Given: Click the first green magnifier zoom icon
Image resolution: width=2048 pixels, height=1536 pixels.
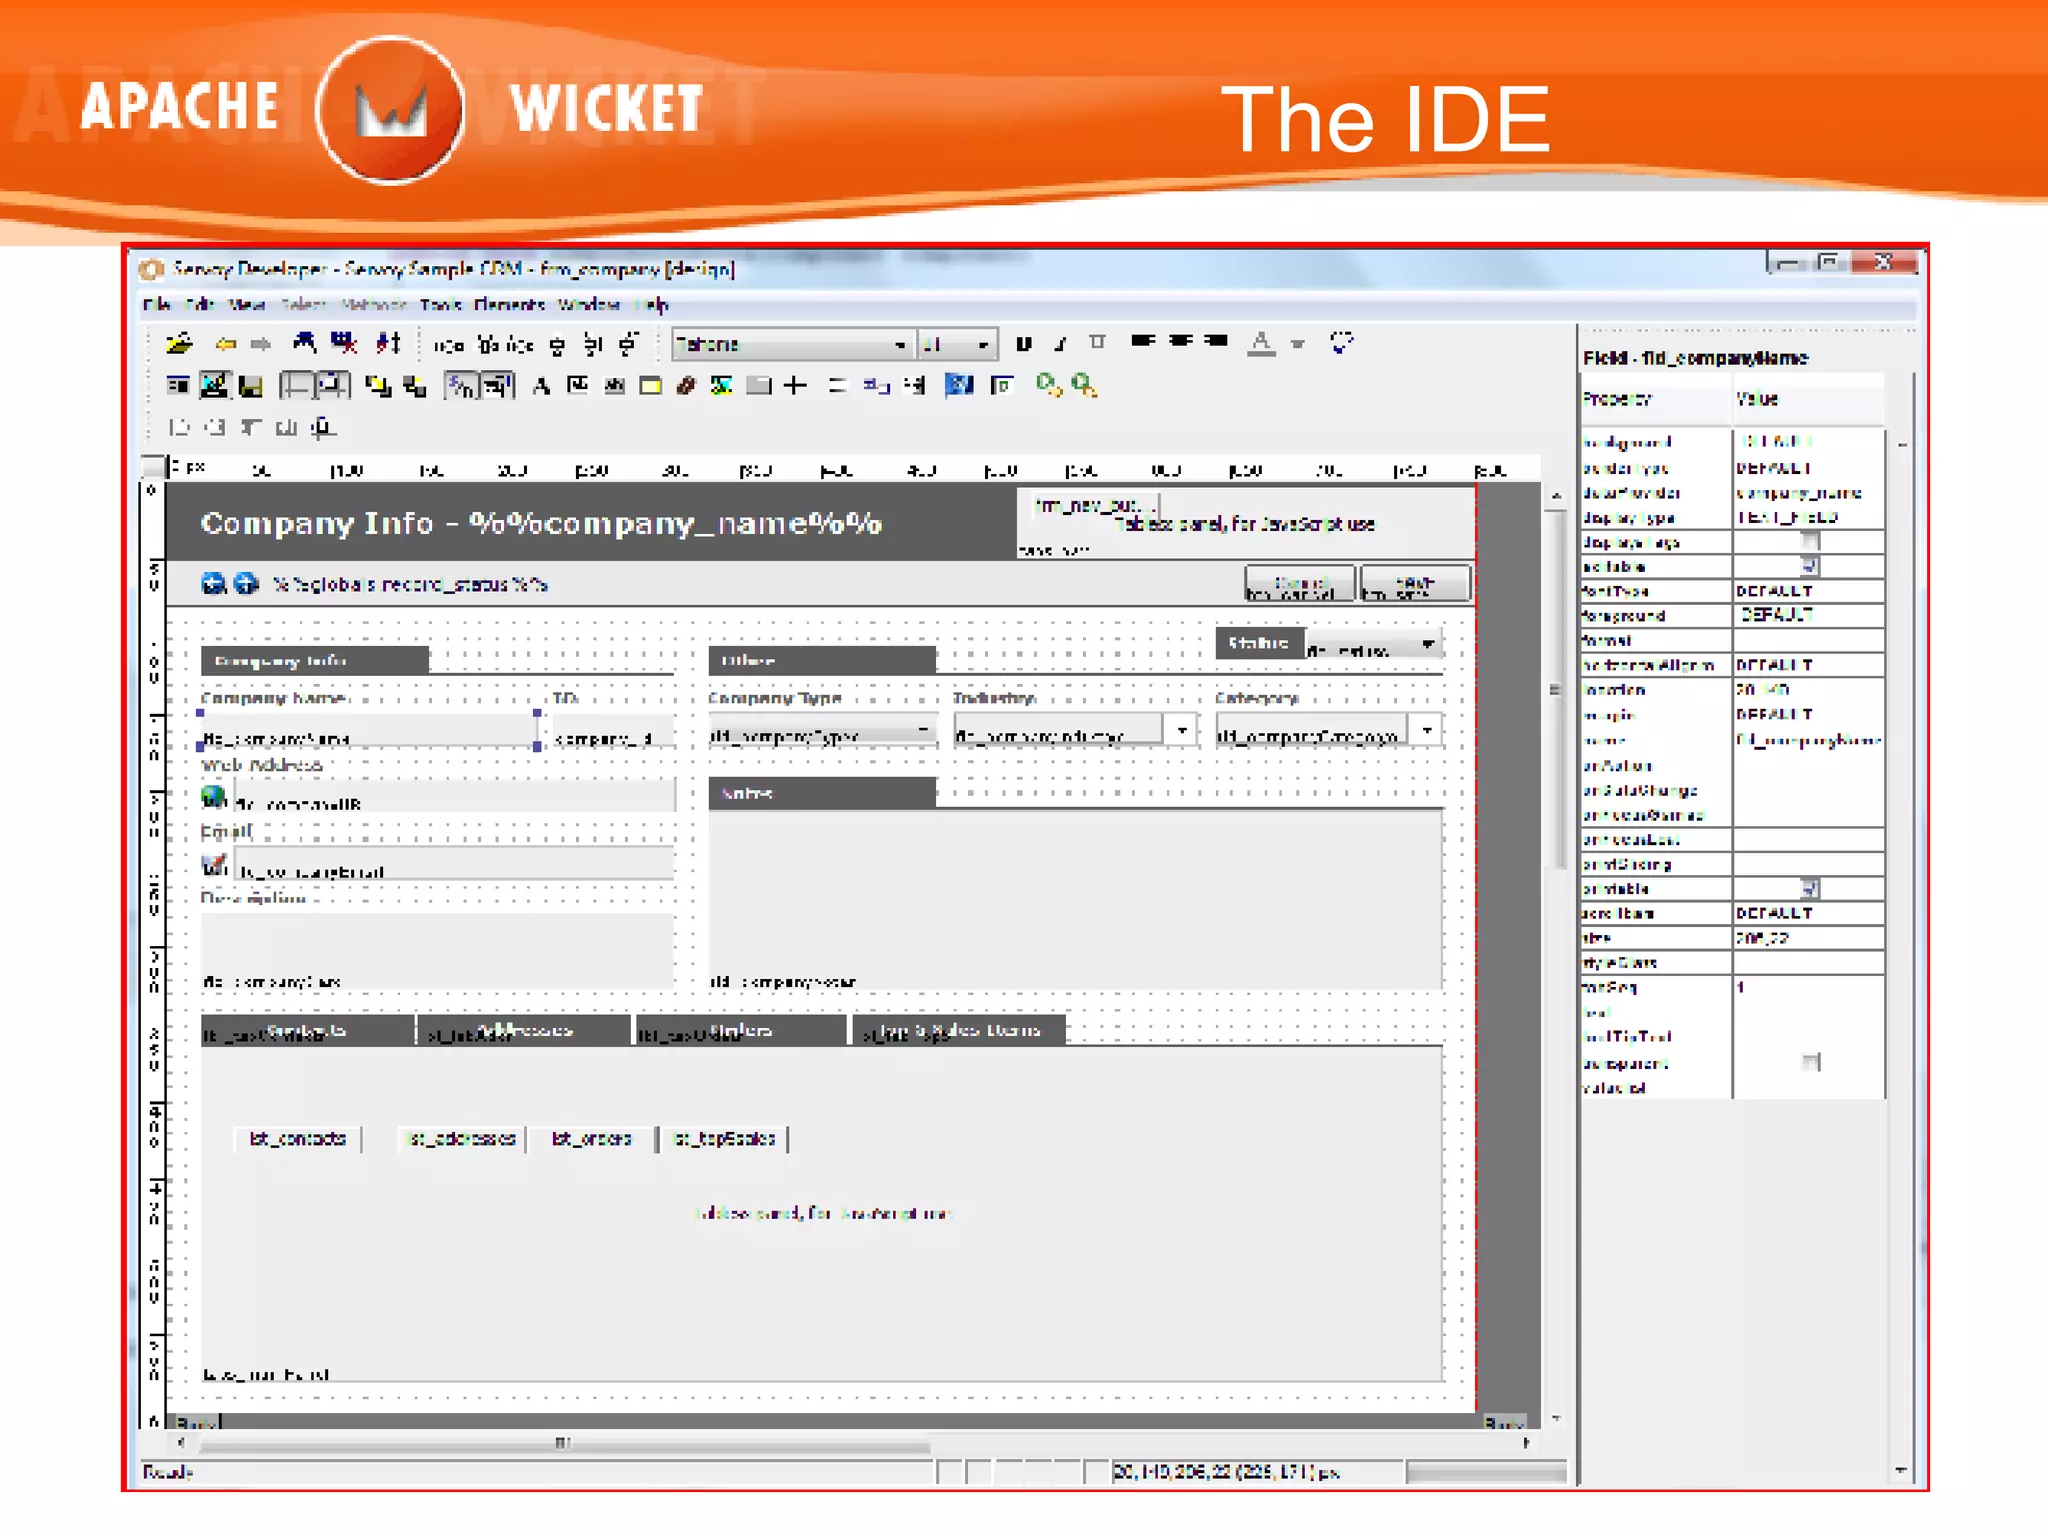Looking at the screenshot, I should [1047, 385].
